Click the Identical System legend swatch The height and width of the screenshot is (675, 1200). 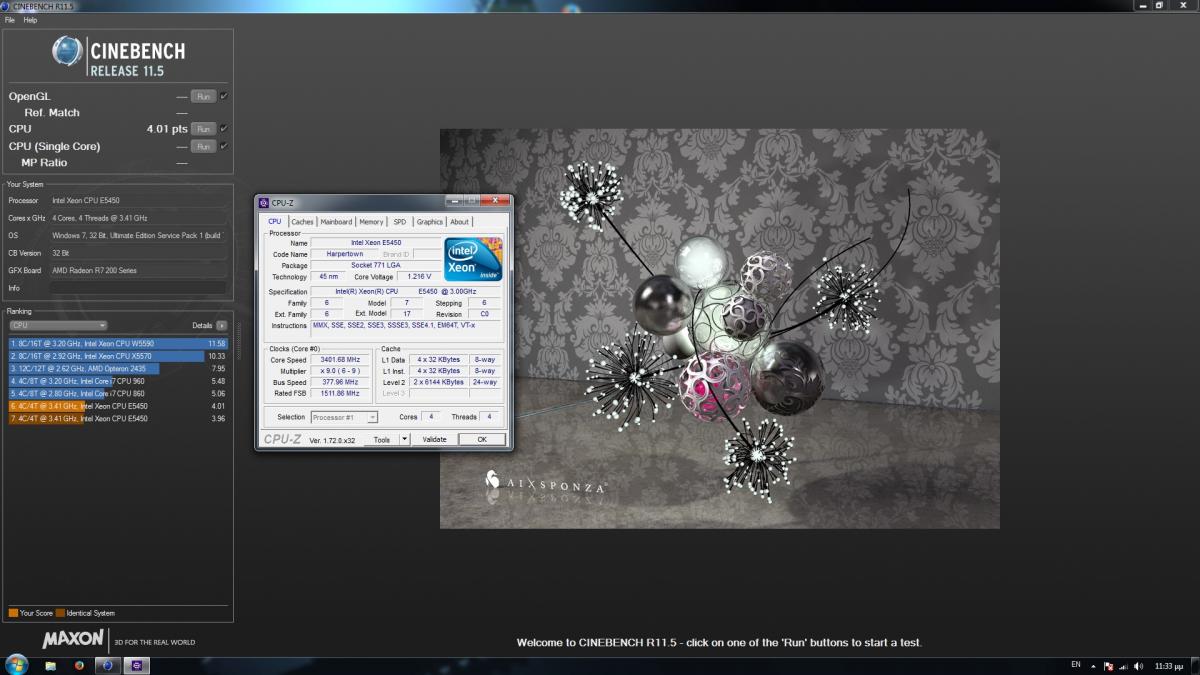[61, 613]
